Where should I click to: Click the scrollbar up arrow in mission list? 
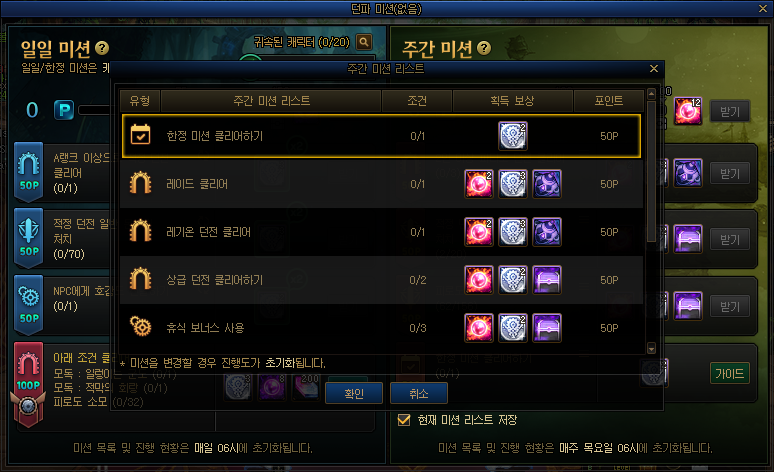point(651,94)
